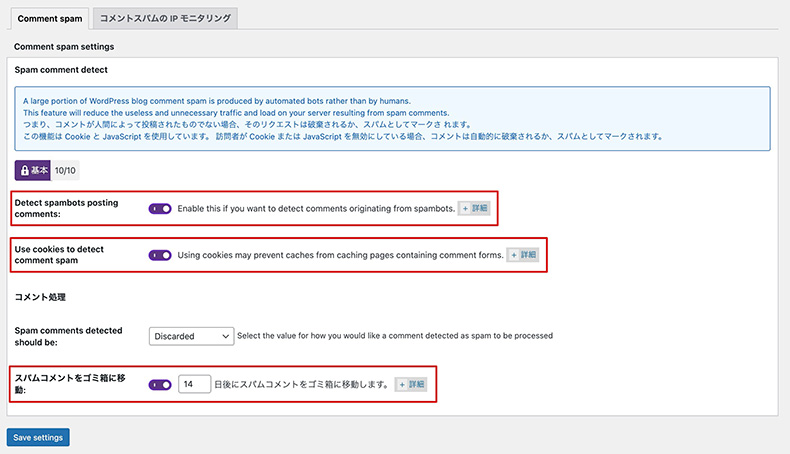This screenshot has height=454, width=790.
Task: Expand 詳細 for cookies caching option
Action: click(x=522, y=254)
